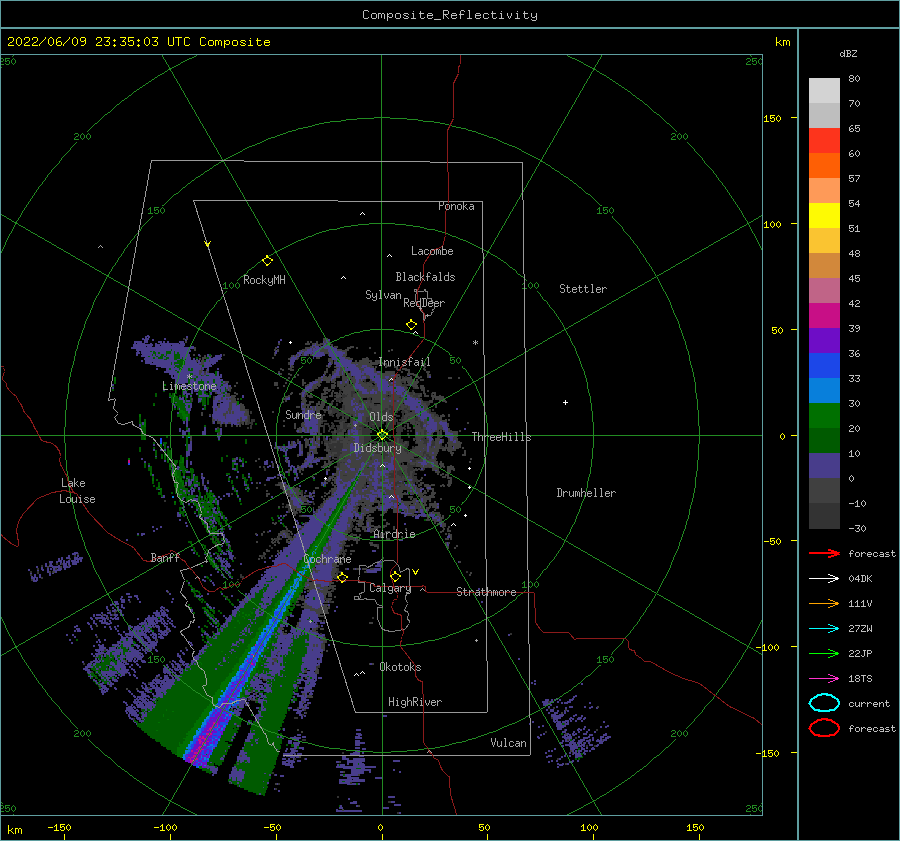Click the Drumheller city label

pyautogui.click(x=586, y=493)
